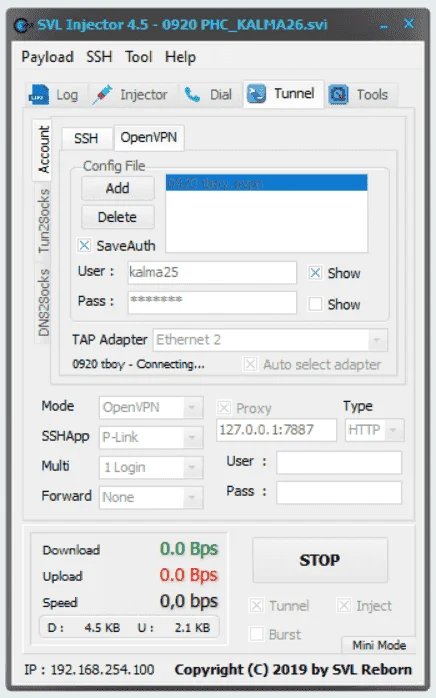
Task: Enable Show checkbox beside Pass field
Action: click(x=315, y=304)
